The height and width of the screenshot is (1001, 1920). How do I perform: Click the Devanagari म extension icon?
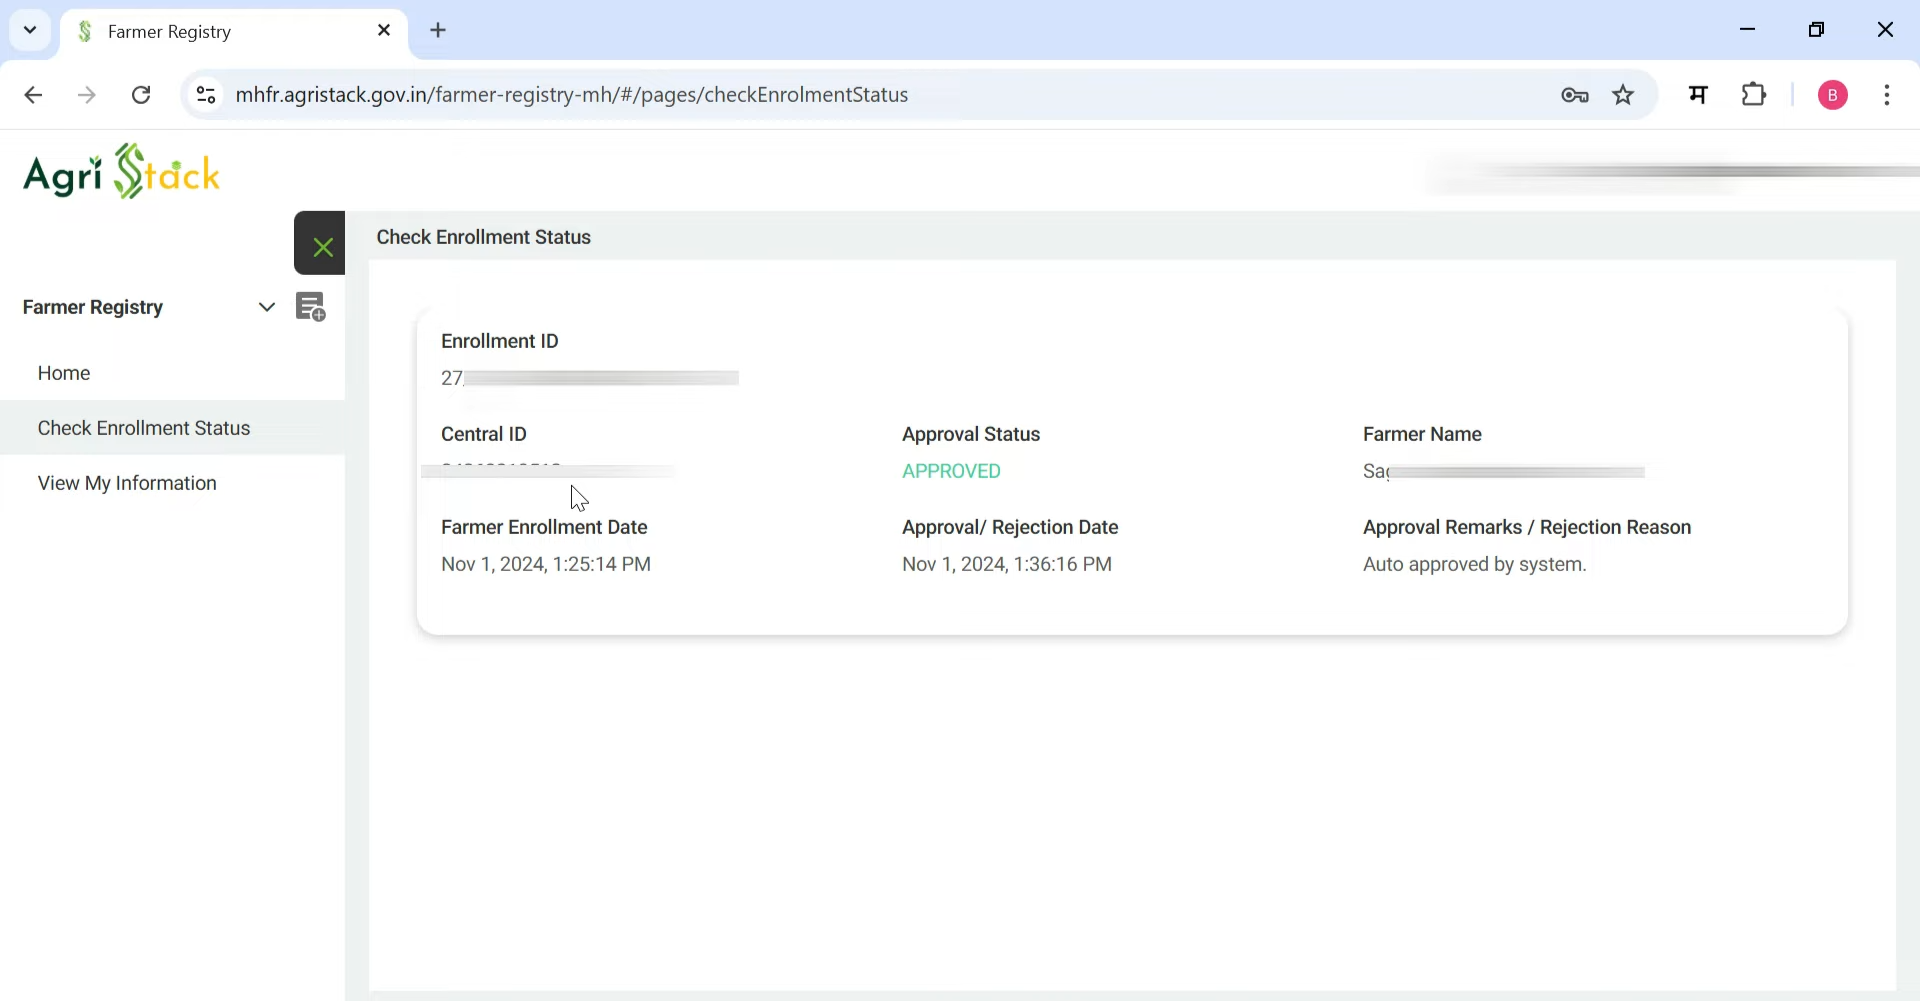coord(1699,94)
